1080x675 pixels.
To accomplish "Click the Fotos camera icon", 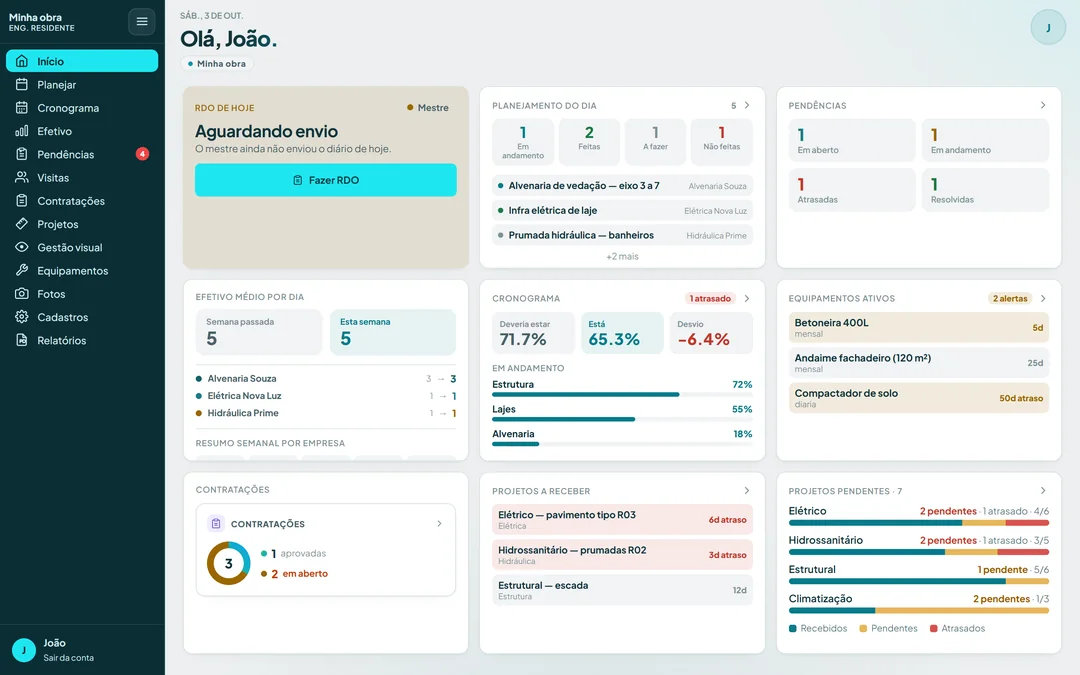I will [22, 294].
